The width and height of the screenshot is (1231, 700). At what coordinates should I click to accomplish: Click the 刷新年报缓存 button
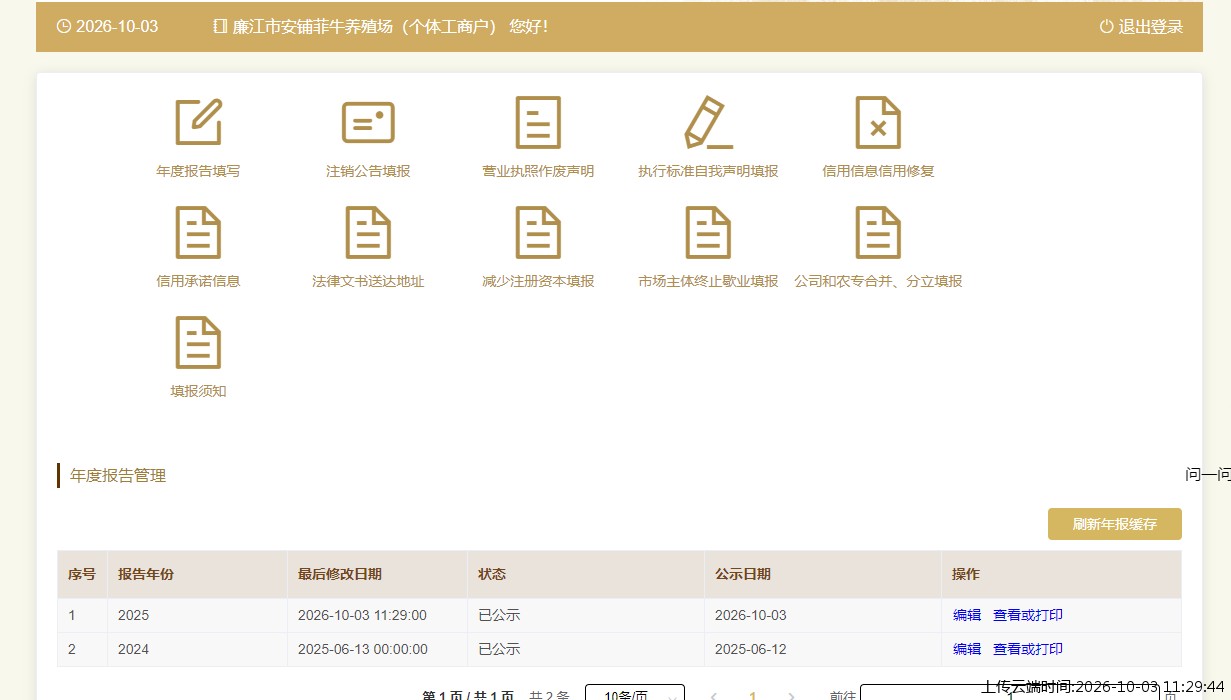point(1115,524)
